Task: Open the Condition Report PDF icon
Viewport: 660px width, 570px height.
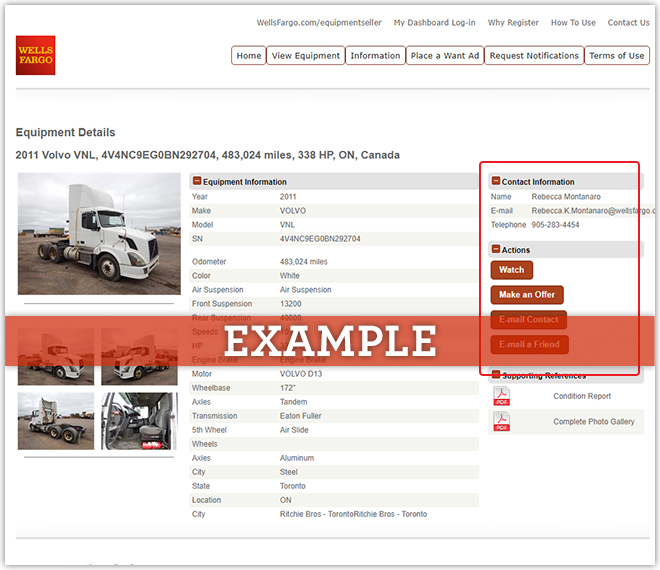Action: (501, 396)
